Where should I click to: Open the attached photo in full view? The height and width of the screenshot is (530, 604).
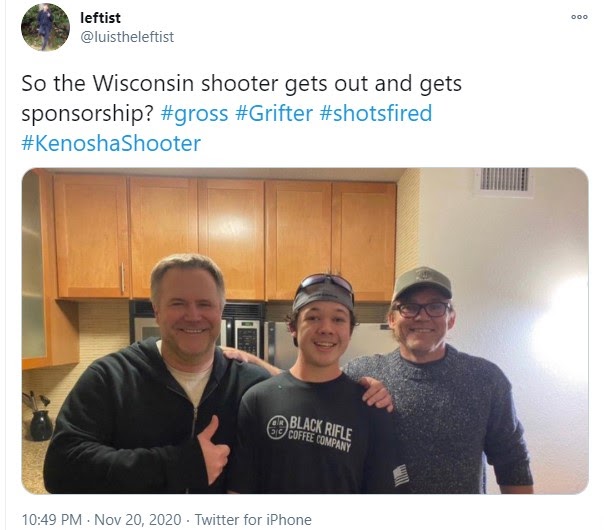pos(305,331)
